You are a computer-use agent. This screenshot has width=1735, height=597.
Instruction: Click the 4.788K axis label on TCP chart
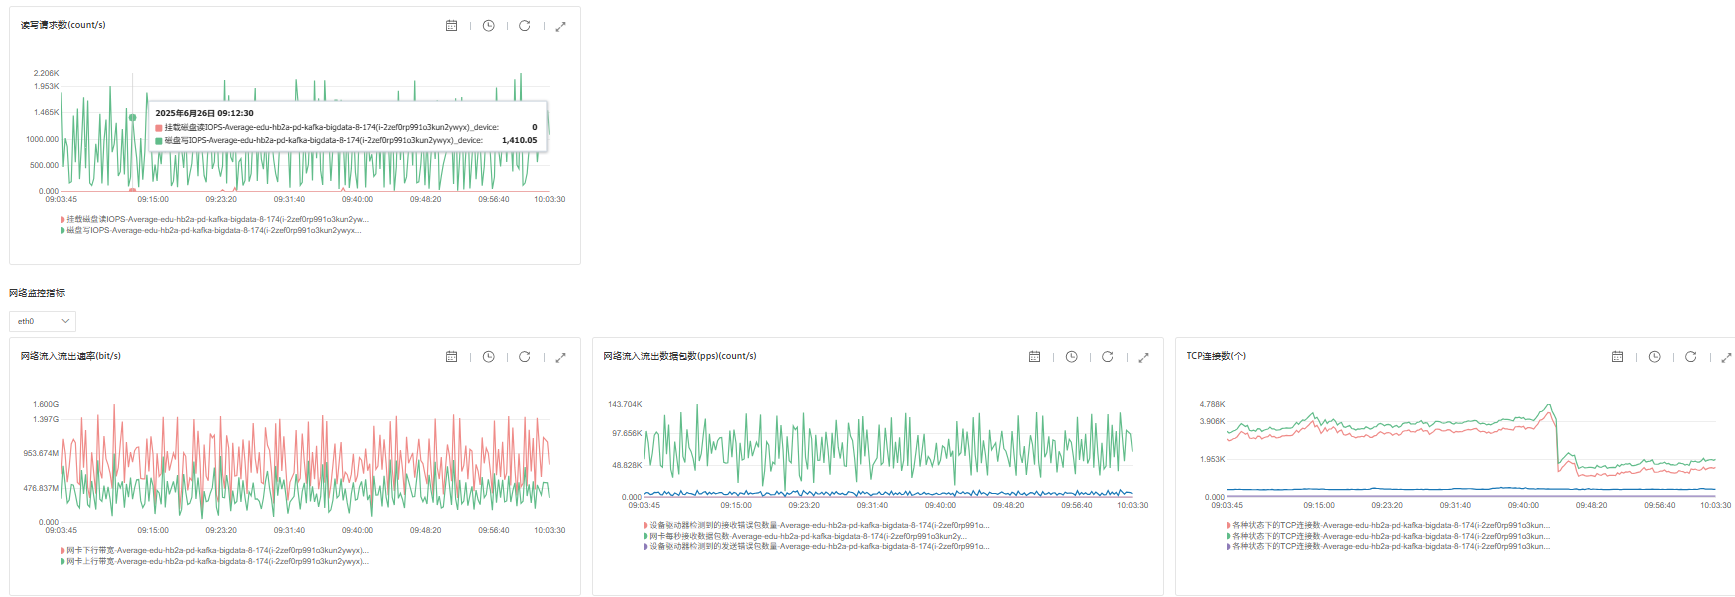tap(1212, 404)
